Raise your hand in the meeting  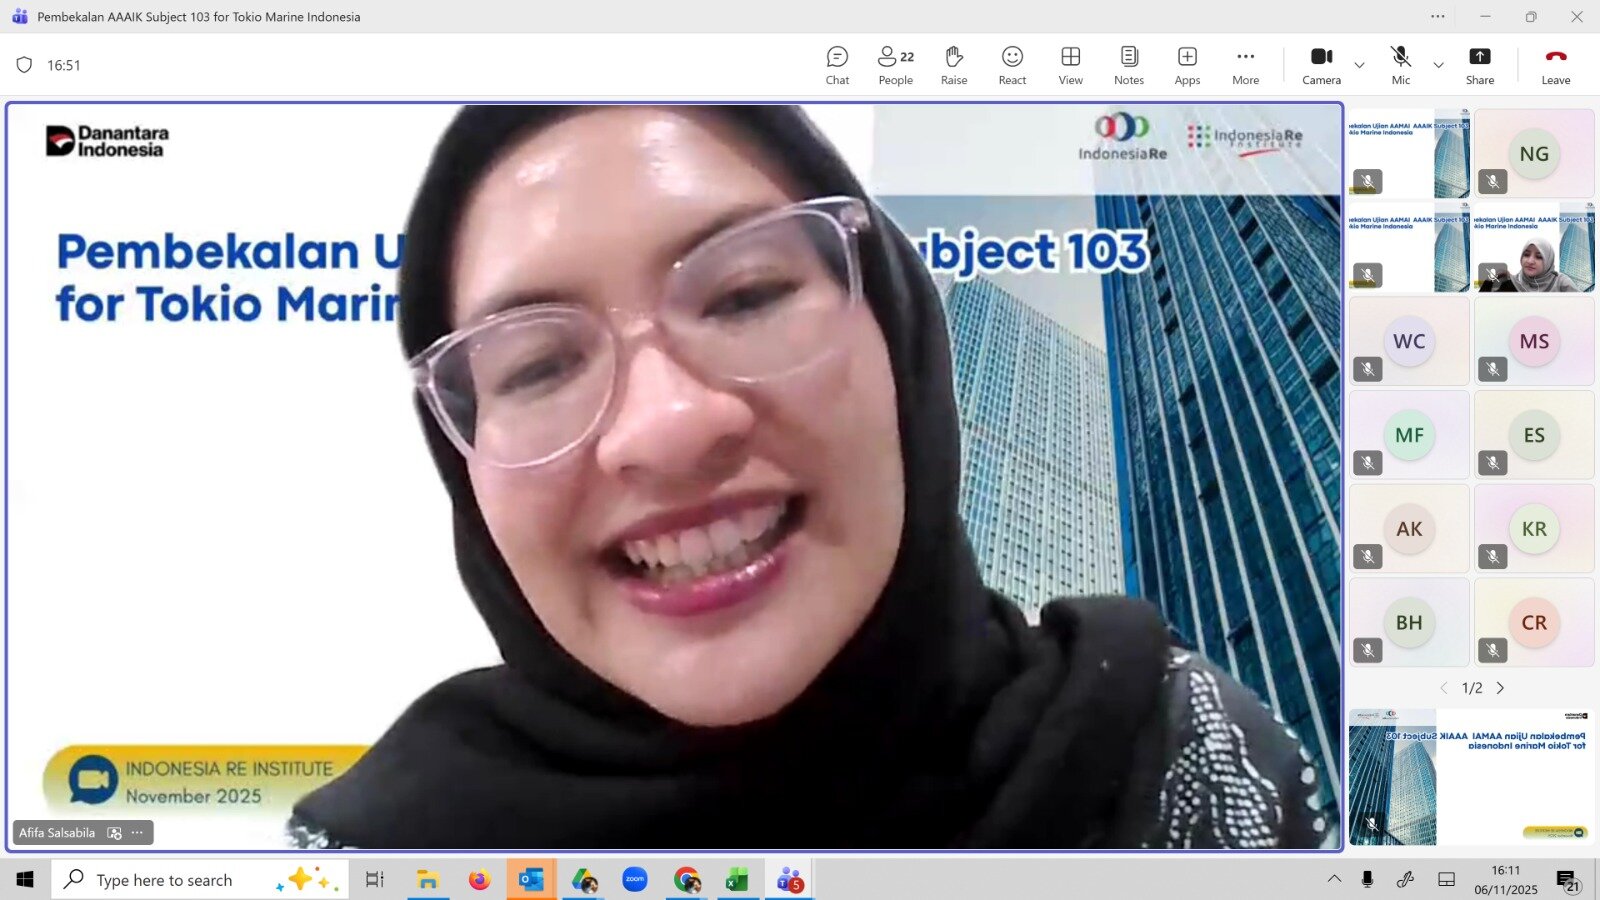pyautogui.click(x=953, y=65)
